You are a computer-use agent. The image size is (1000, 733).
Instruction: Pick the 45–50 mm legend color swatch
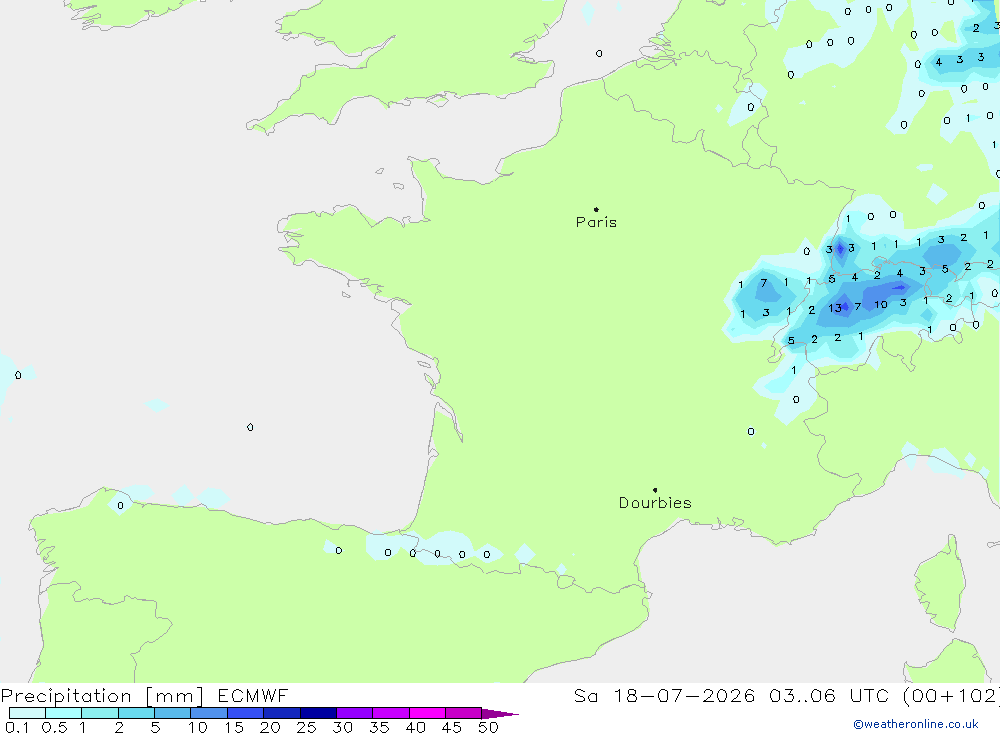pyautogui.click(x=463, y=713)
